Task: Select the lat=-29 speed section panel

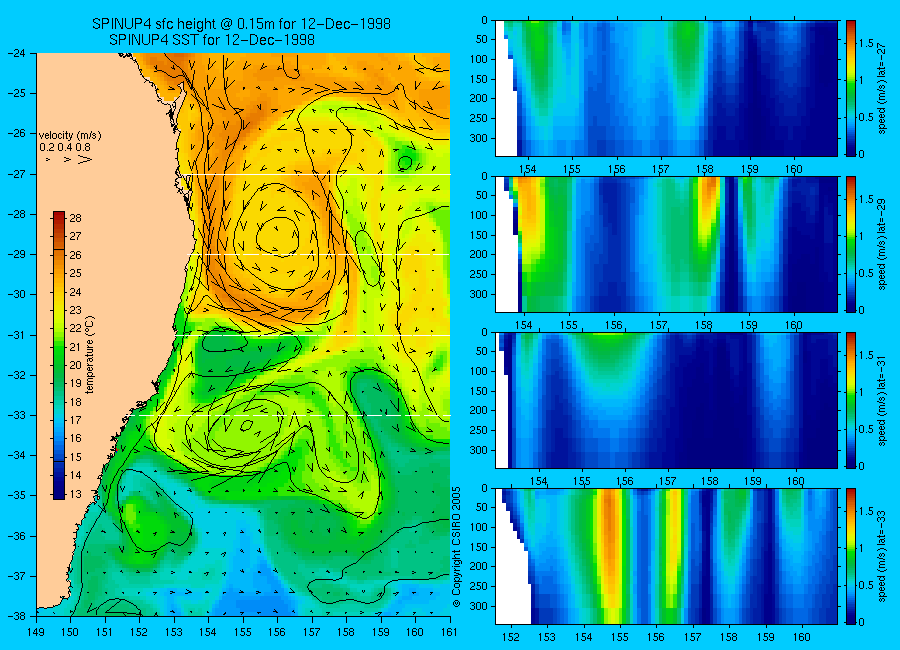Action: (666, 245)
